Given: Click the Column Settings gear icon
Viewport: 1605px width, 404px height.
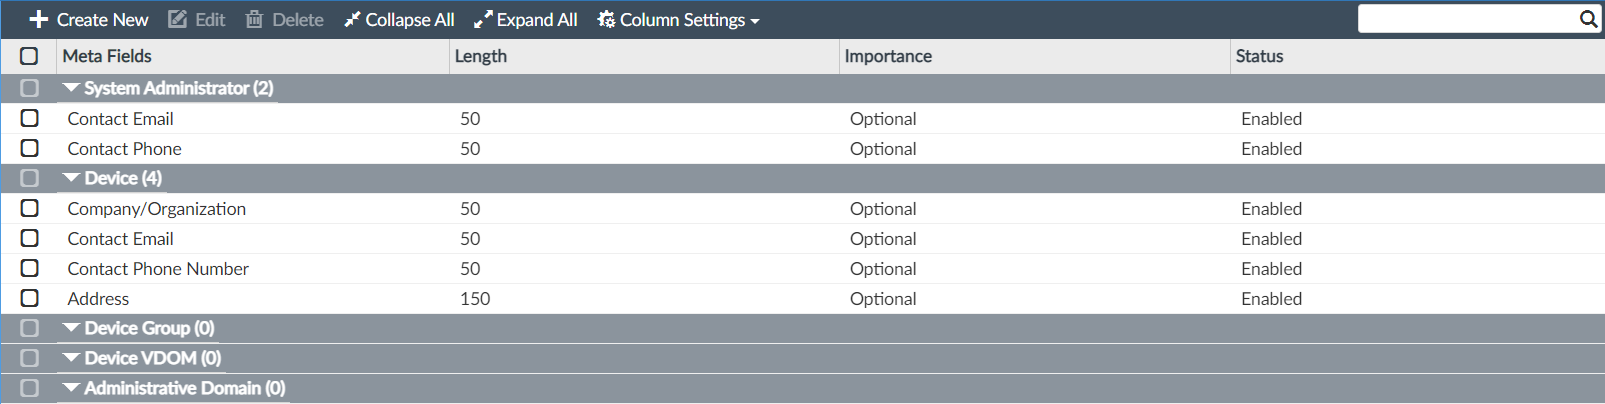Looking at the screenshot, I should click(x=606, y=20).
